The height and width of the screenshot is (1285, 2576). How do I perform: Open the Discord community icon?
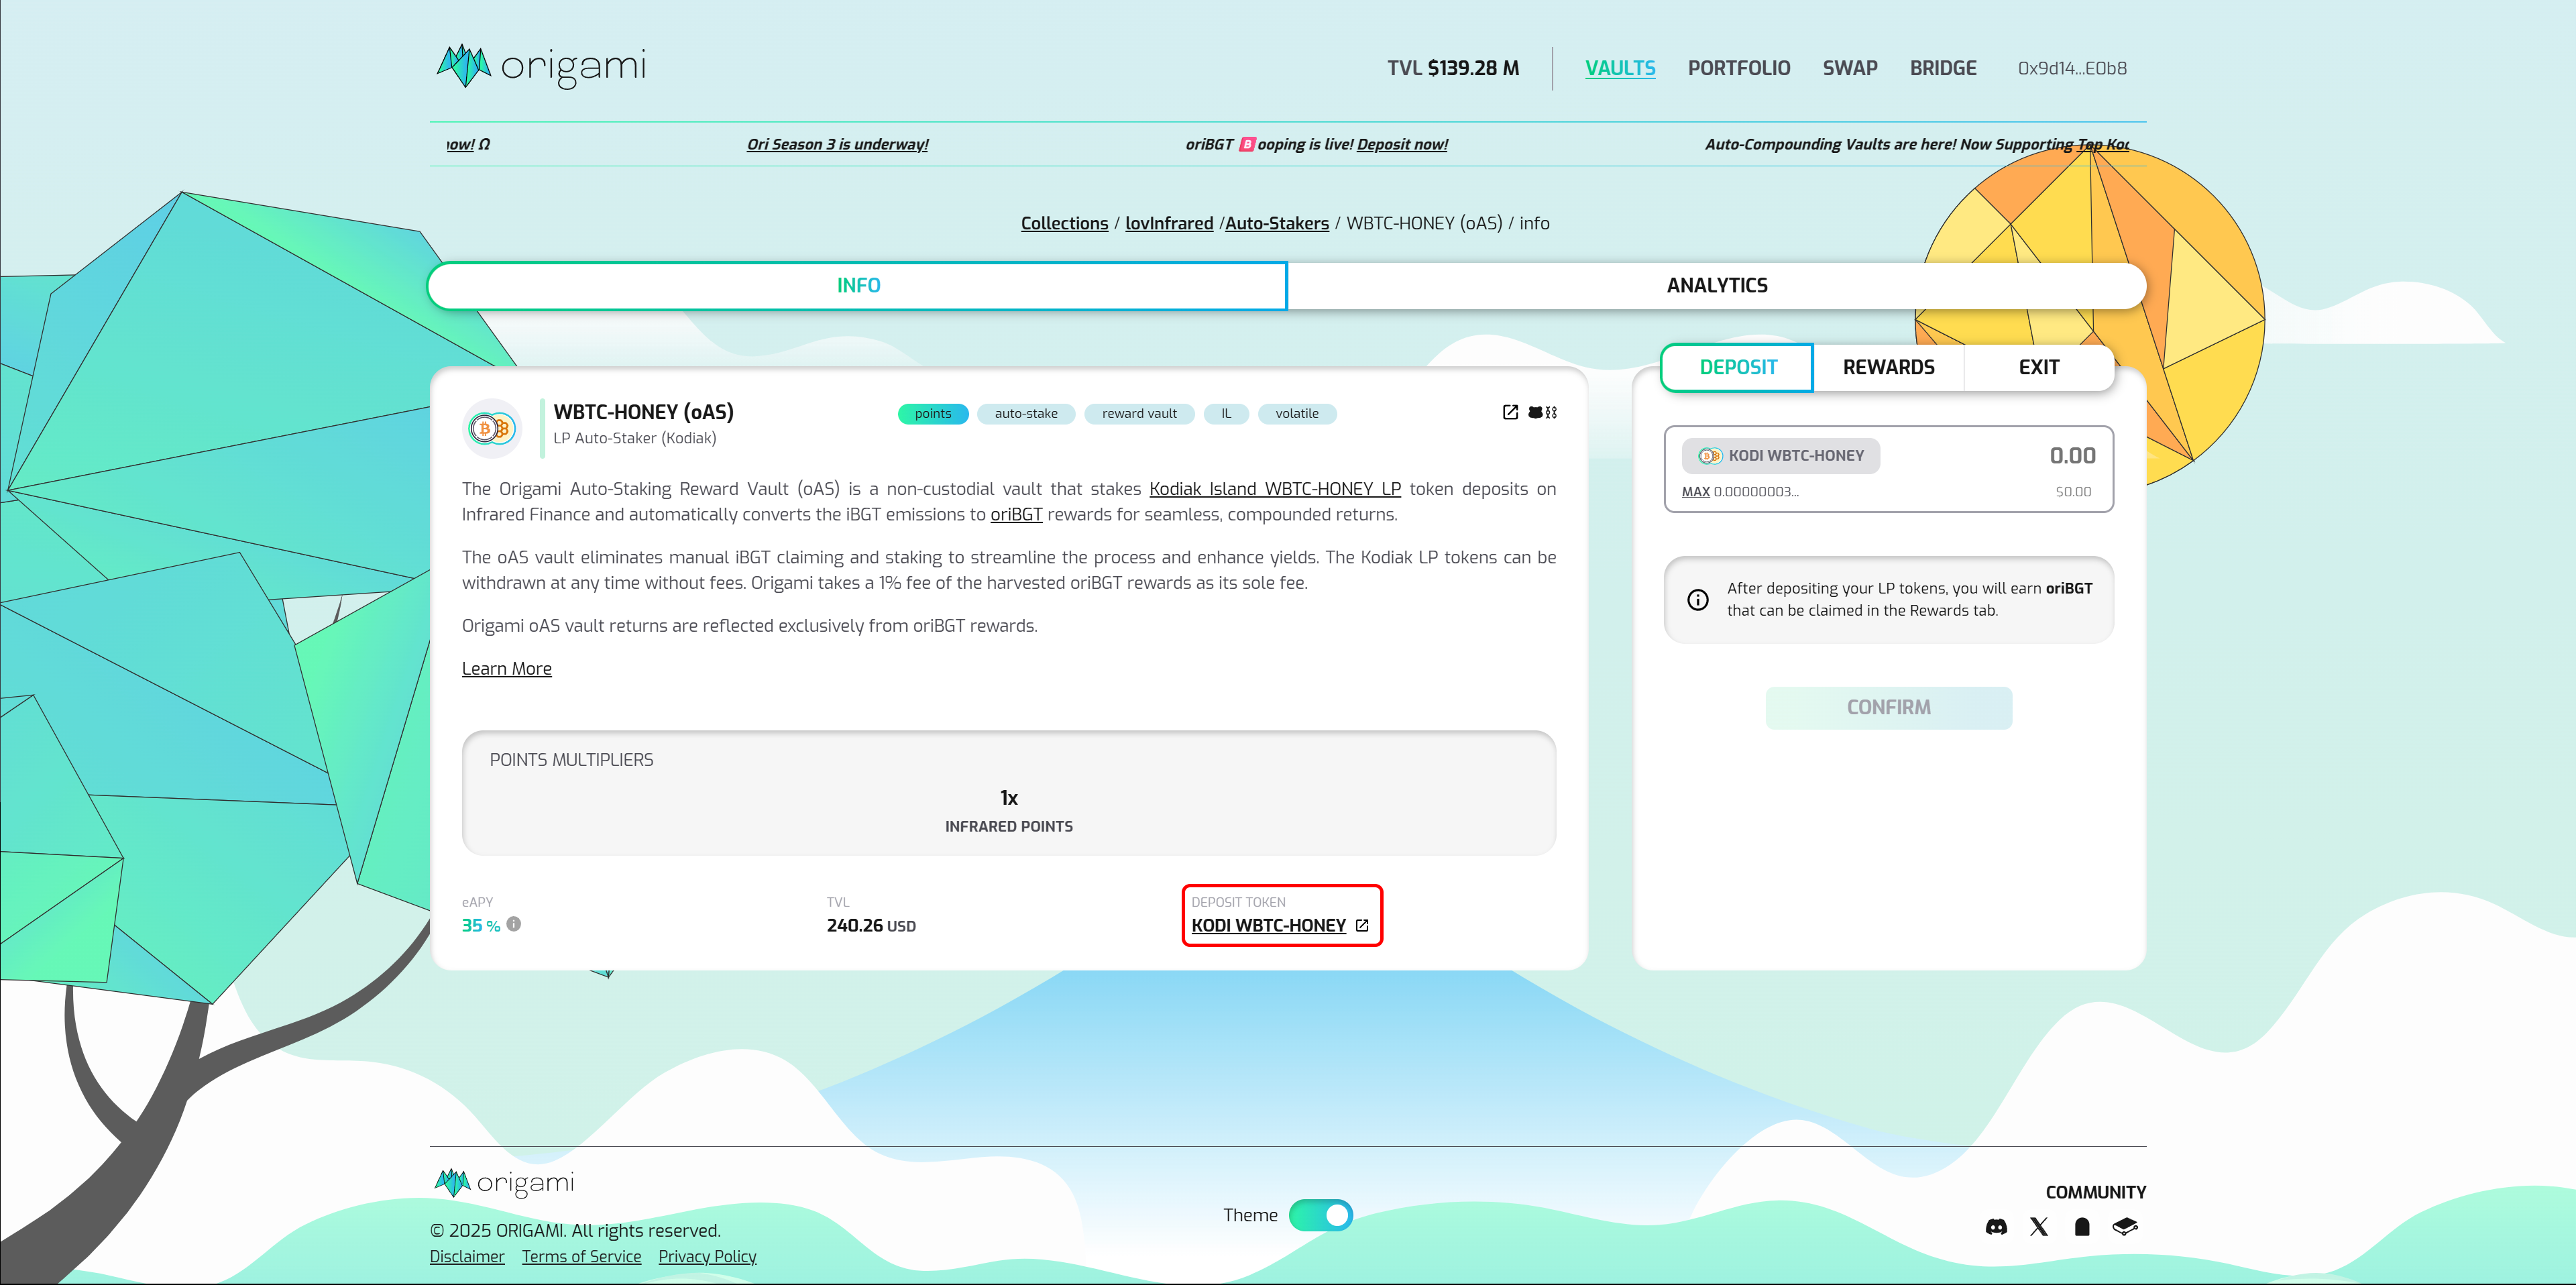click(x=1996, y=1227)
